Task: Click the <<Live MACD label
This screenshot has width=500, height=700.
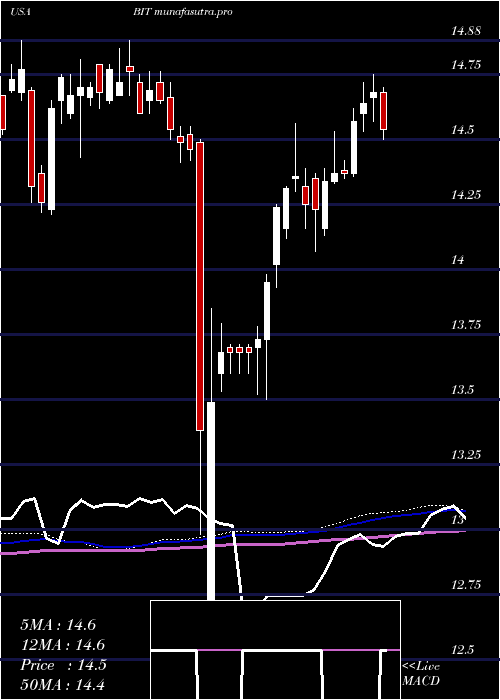Action: [421, 673]
